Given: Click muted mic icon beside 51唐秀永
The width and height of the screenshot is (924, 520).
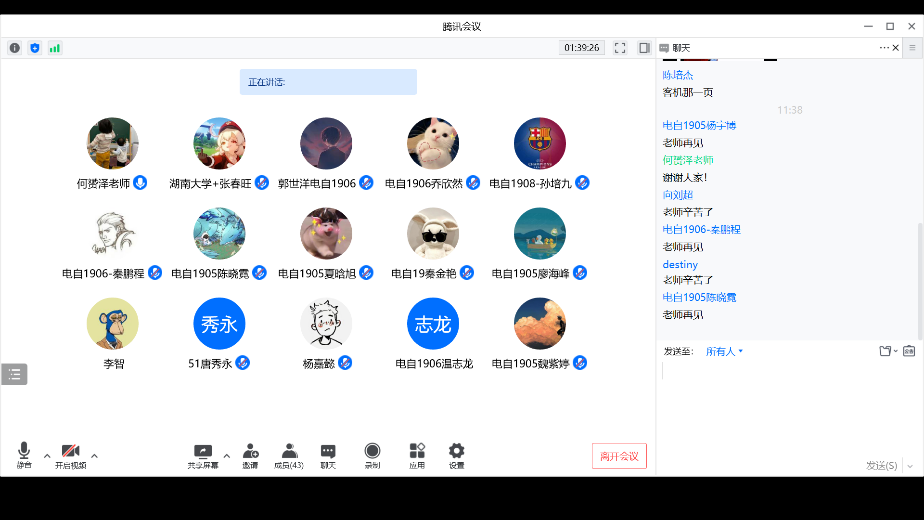Looking at the screenshot, I should 242,363.
